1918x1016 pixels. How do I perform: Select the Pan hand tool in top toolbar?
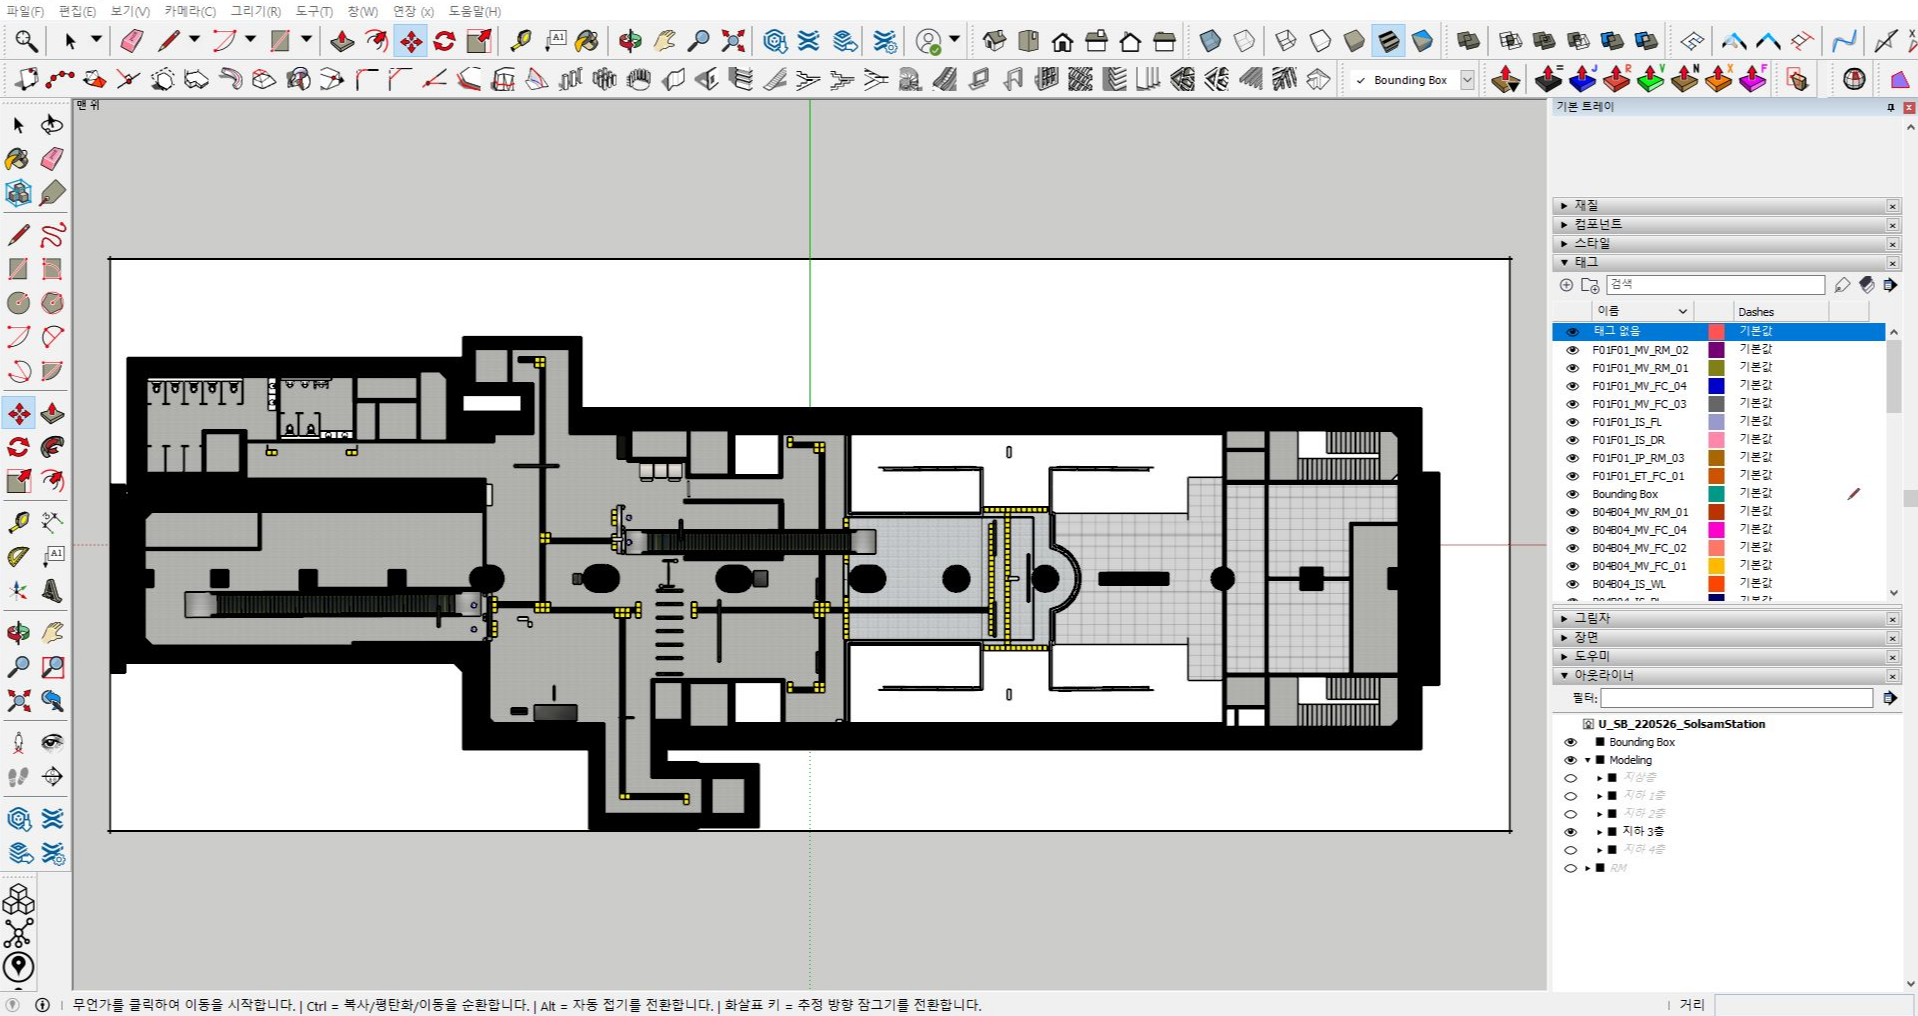(x=664, y=41)
